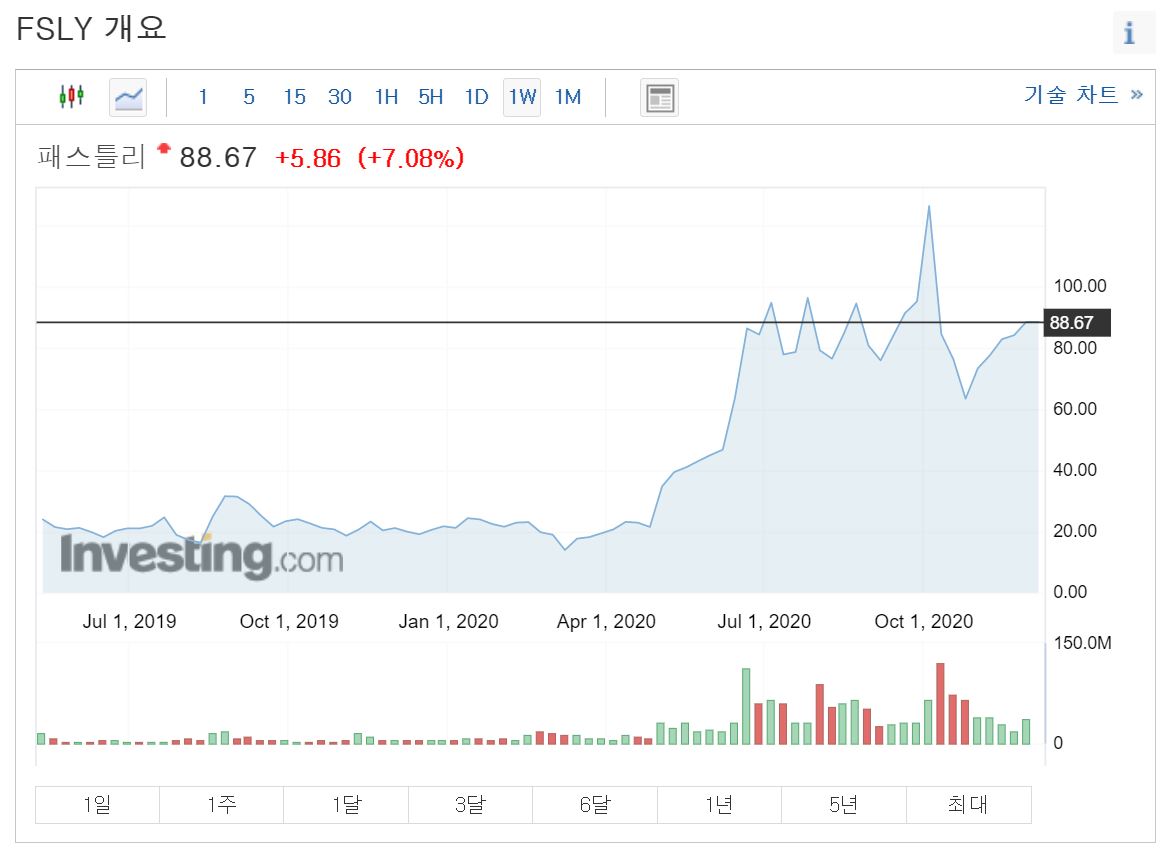Choose the 5H interval
The height and width of the screenshot is (855, 1172).
pyautogui.click(x=431, y=97)
